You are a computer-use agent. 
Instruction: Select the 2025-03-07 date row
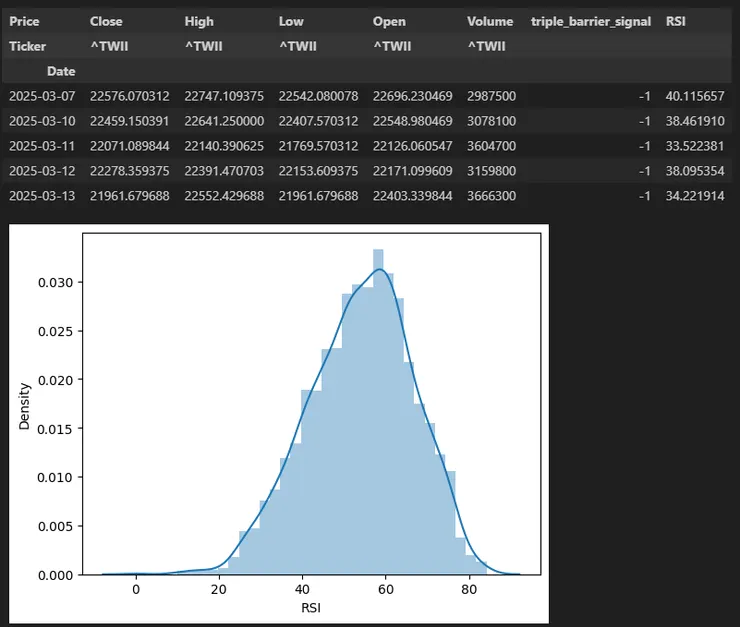click(42, 96)
